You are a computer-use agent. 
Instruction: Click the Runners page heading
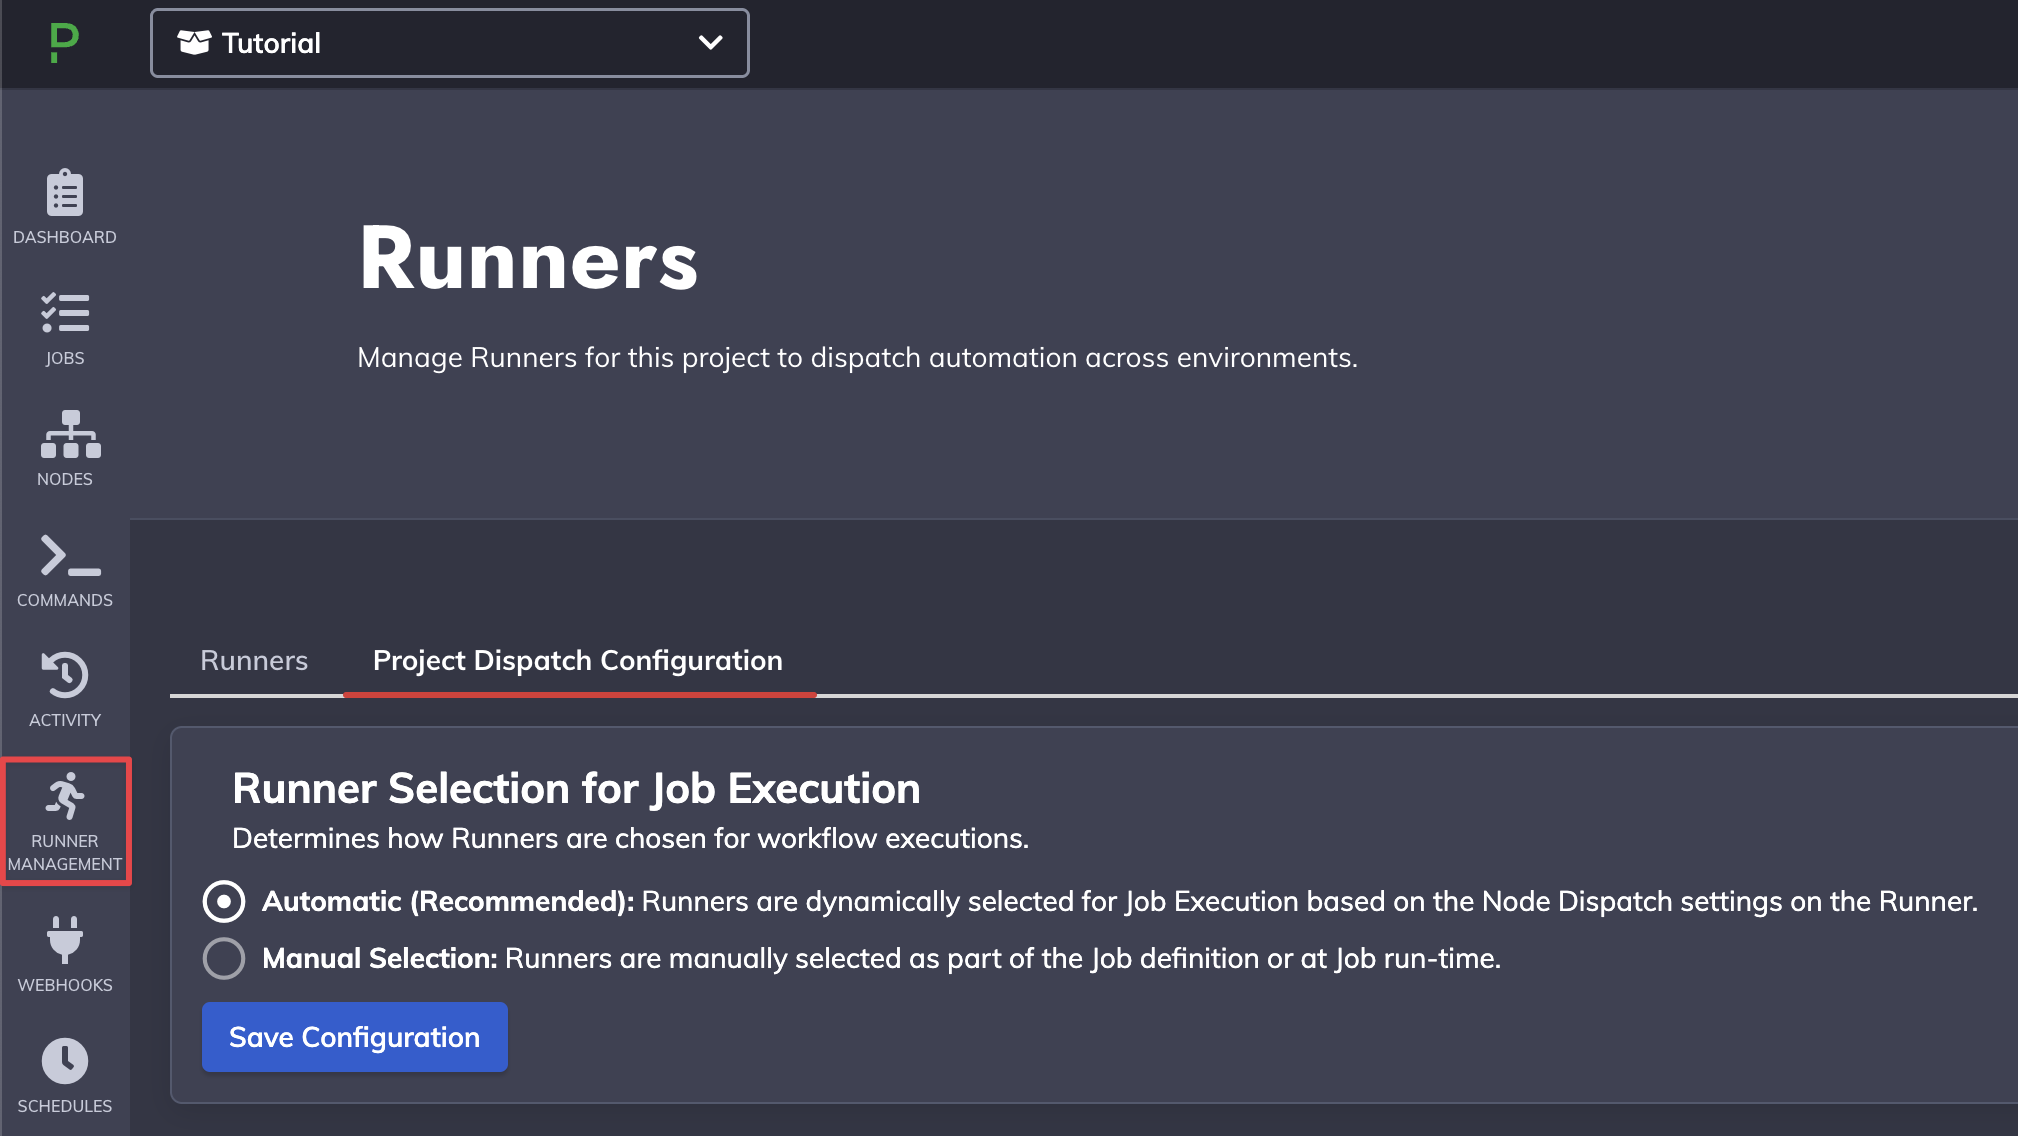click(x=528, y=259)
